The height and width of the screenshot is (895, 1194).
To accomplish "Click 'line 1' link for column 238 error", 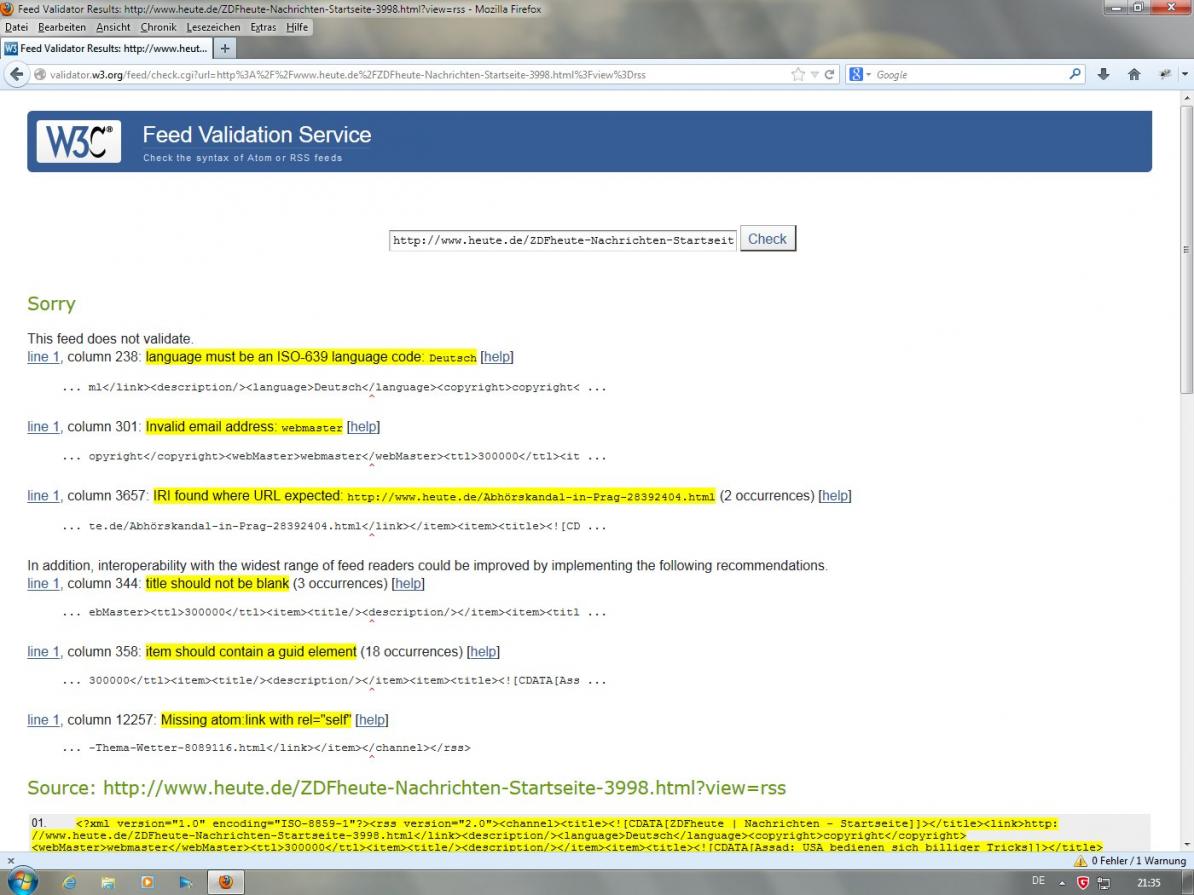I will [43, 357].
